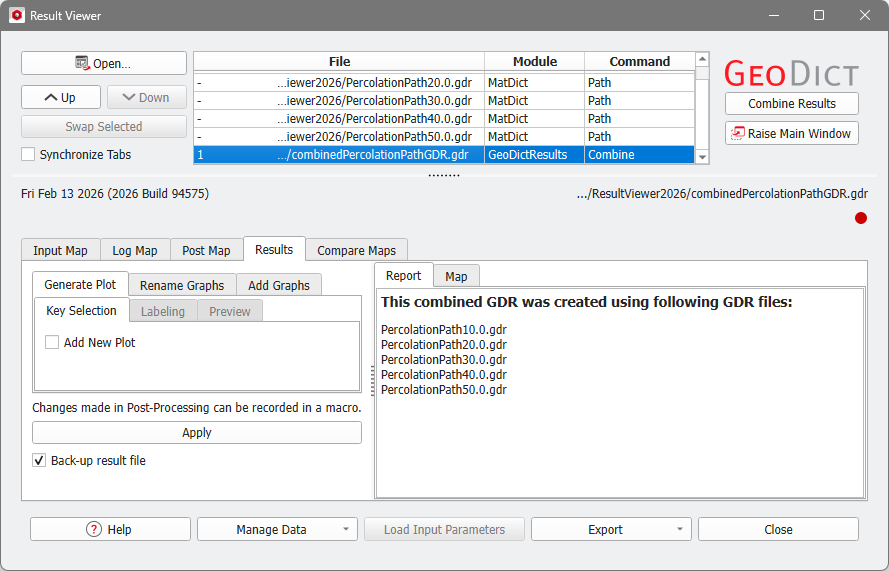This screenshot has height=571, width=889.
Task: Select the combinedPercolationPathGDR.gdr row
Action: click(444, 155)
